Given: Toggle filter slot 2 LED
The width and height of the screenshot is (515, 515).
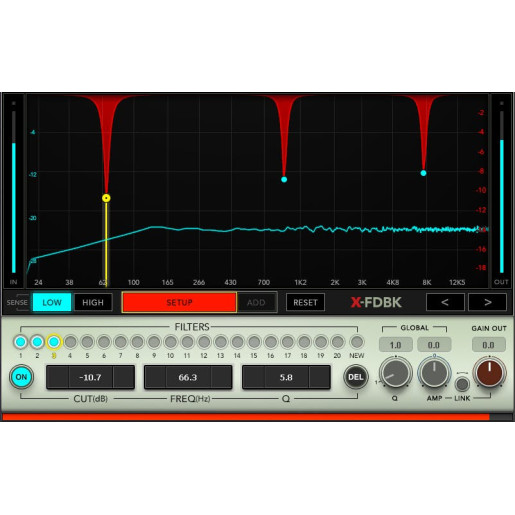Looking at the screenshot, I should (x=37, y=342).
